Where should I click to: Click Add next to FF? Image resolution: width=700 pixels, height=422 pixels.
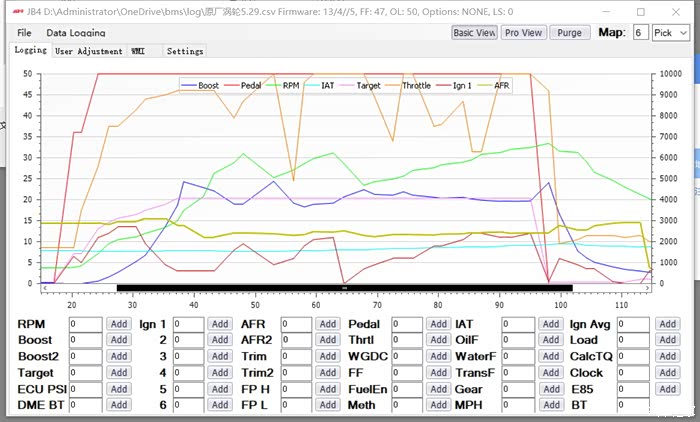(438, 372)
